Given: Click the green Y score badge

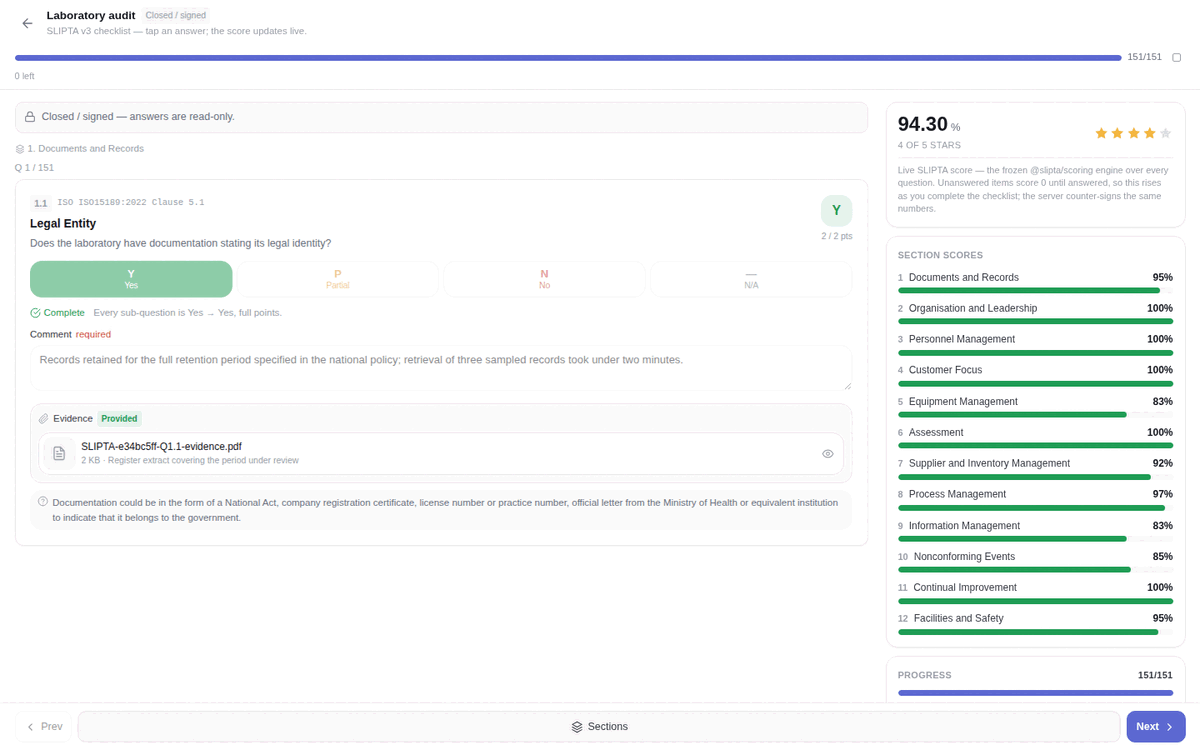Looking at the screenshot, I should click(x=836, y=210).
